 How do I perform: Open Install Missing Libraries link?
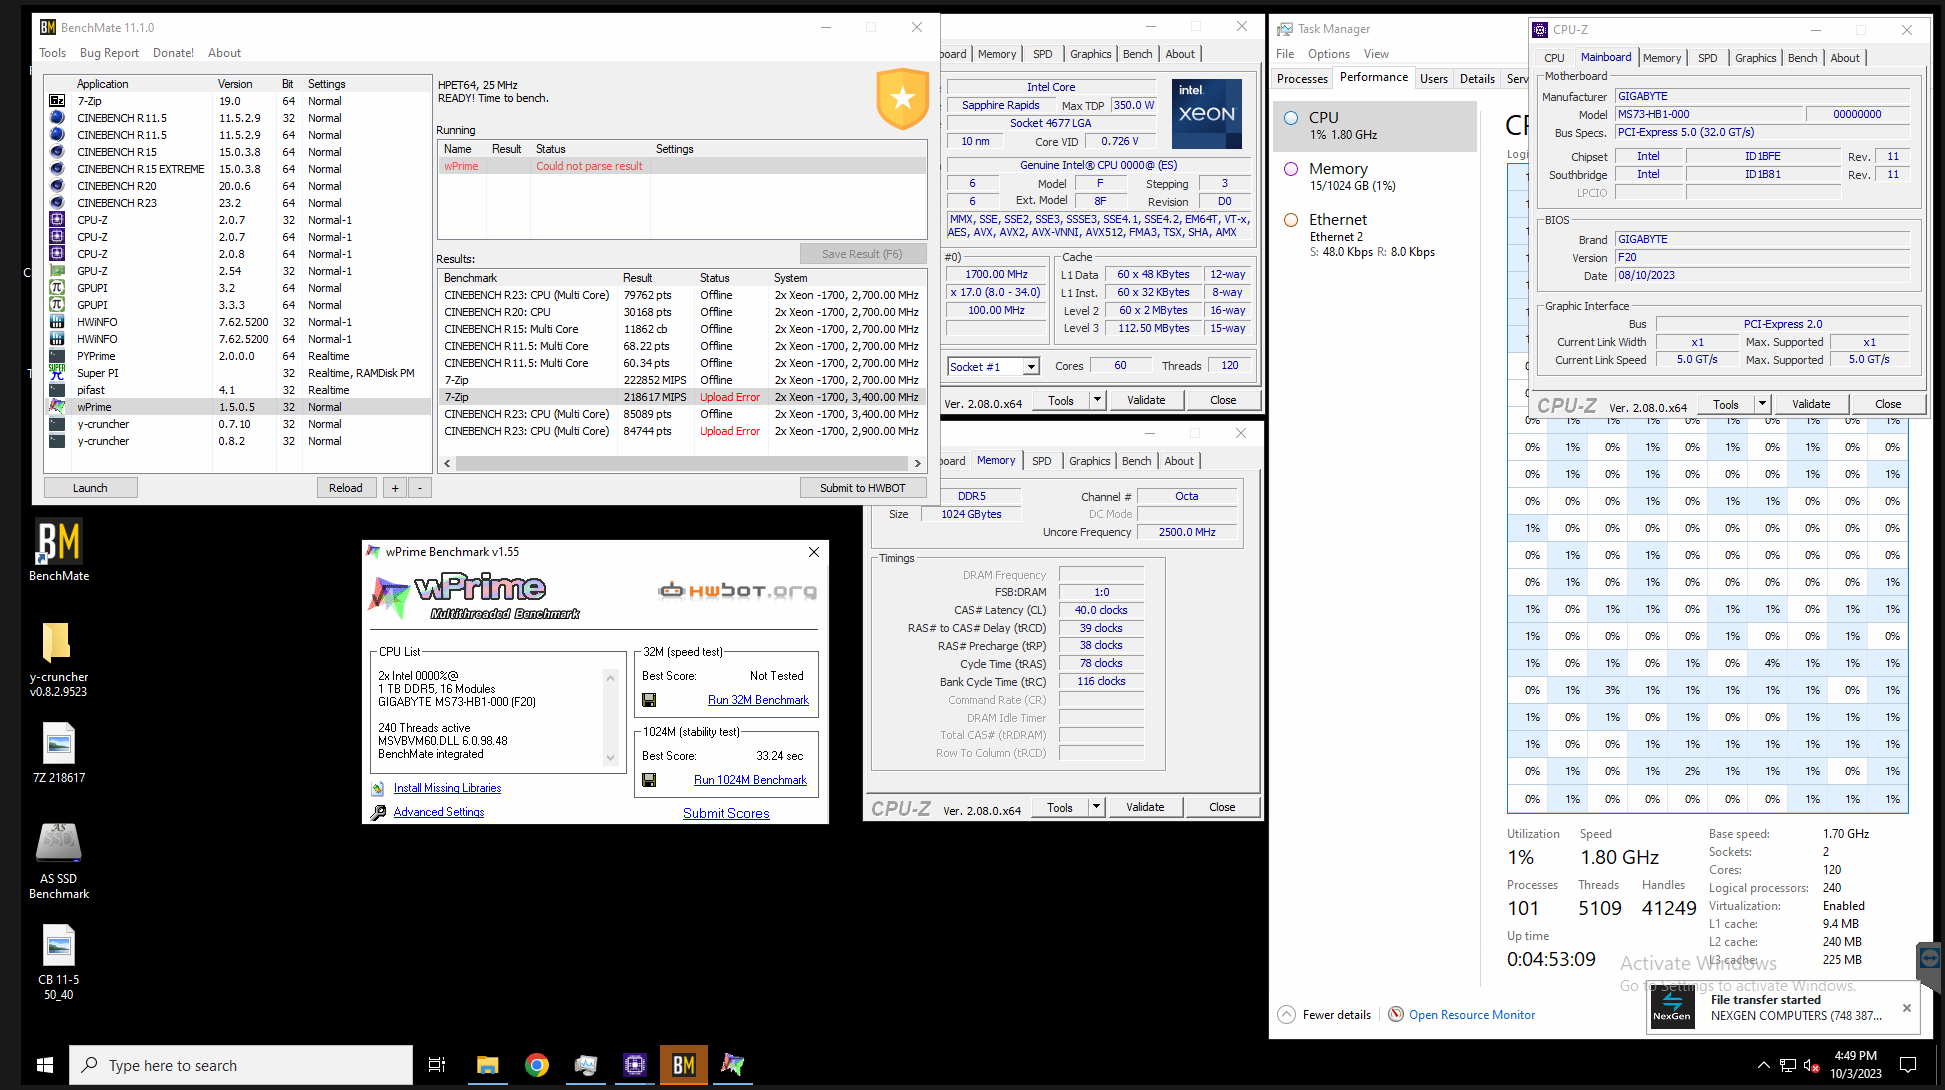tap(447, 788)
